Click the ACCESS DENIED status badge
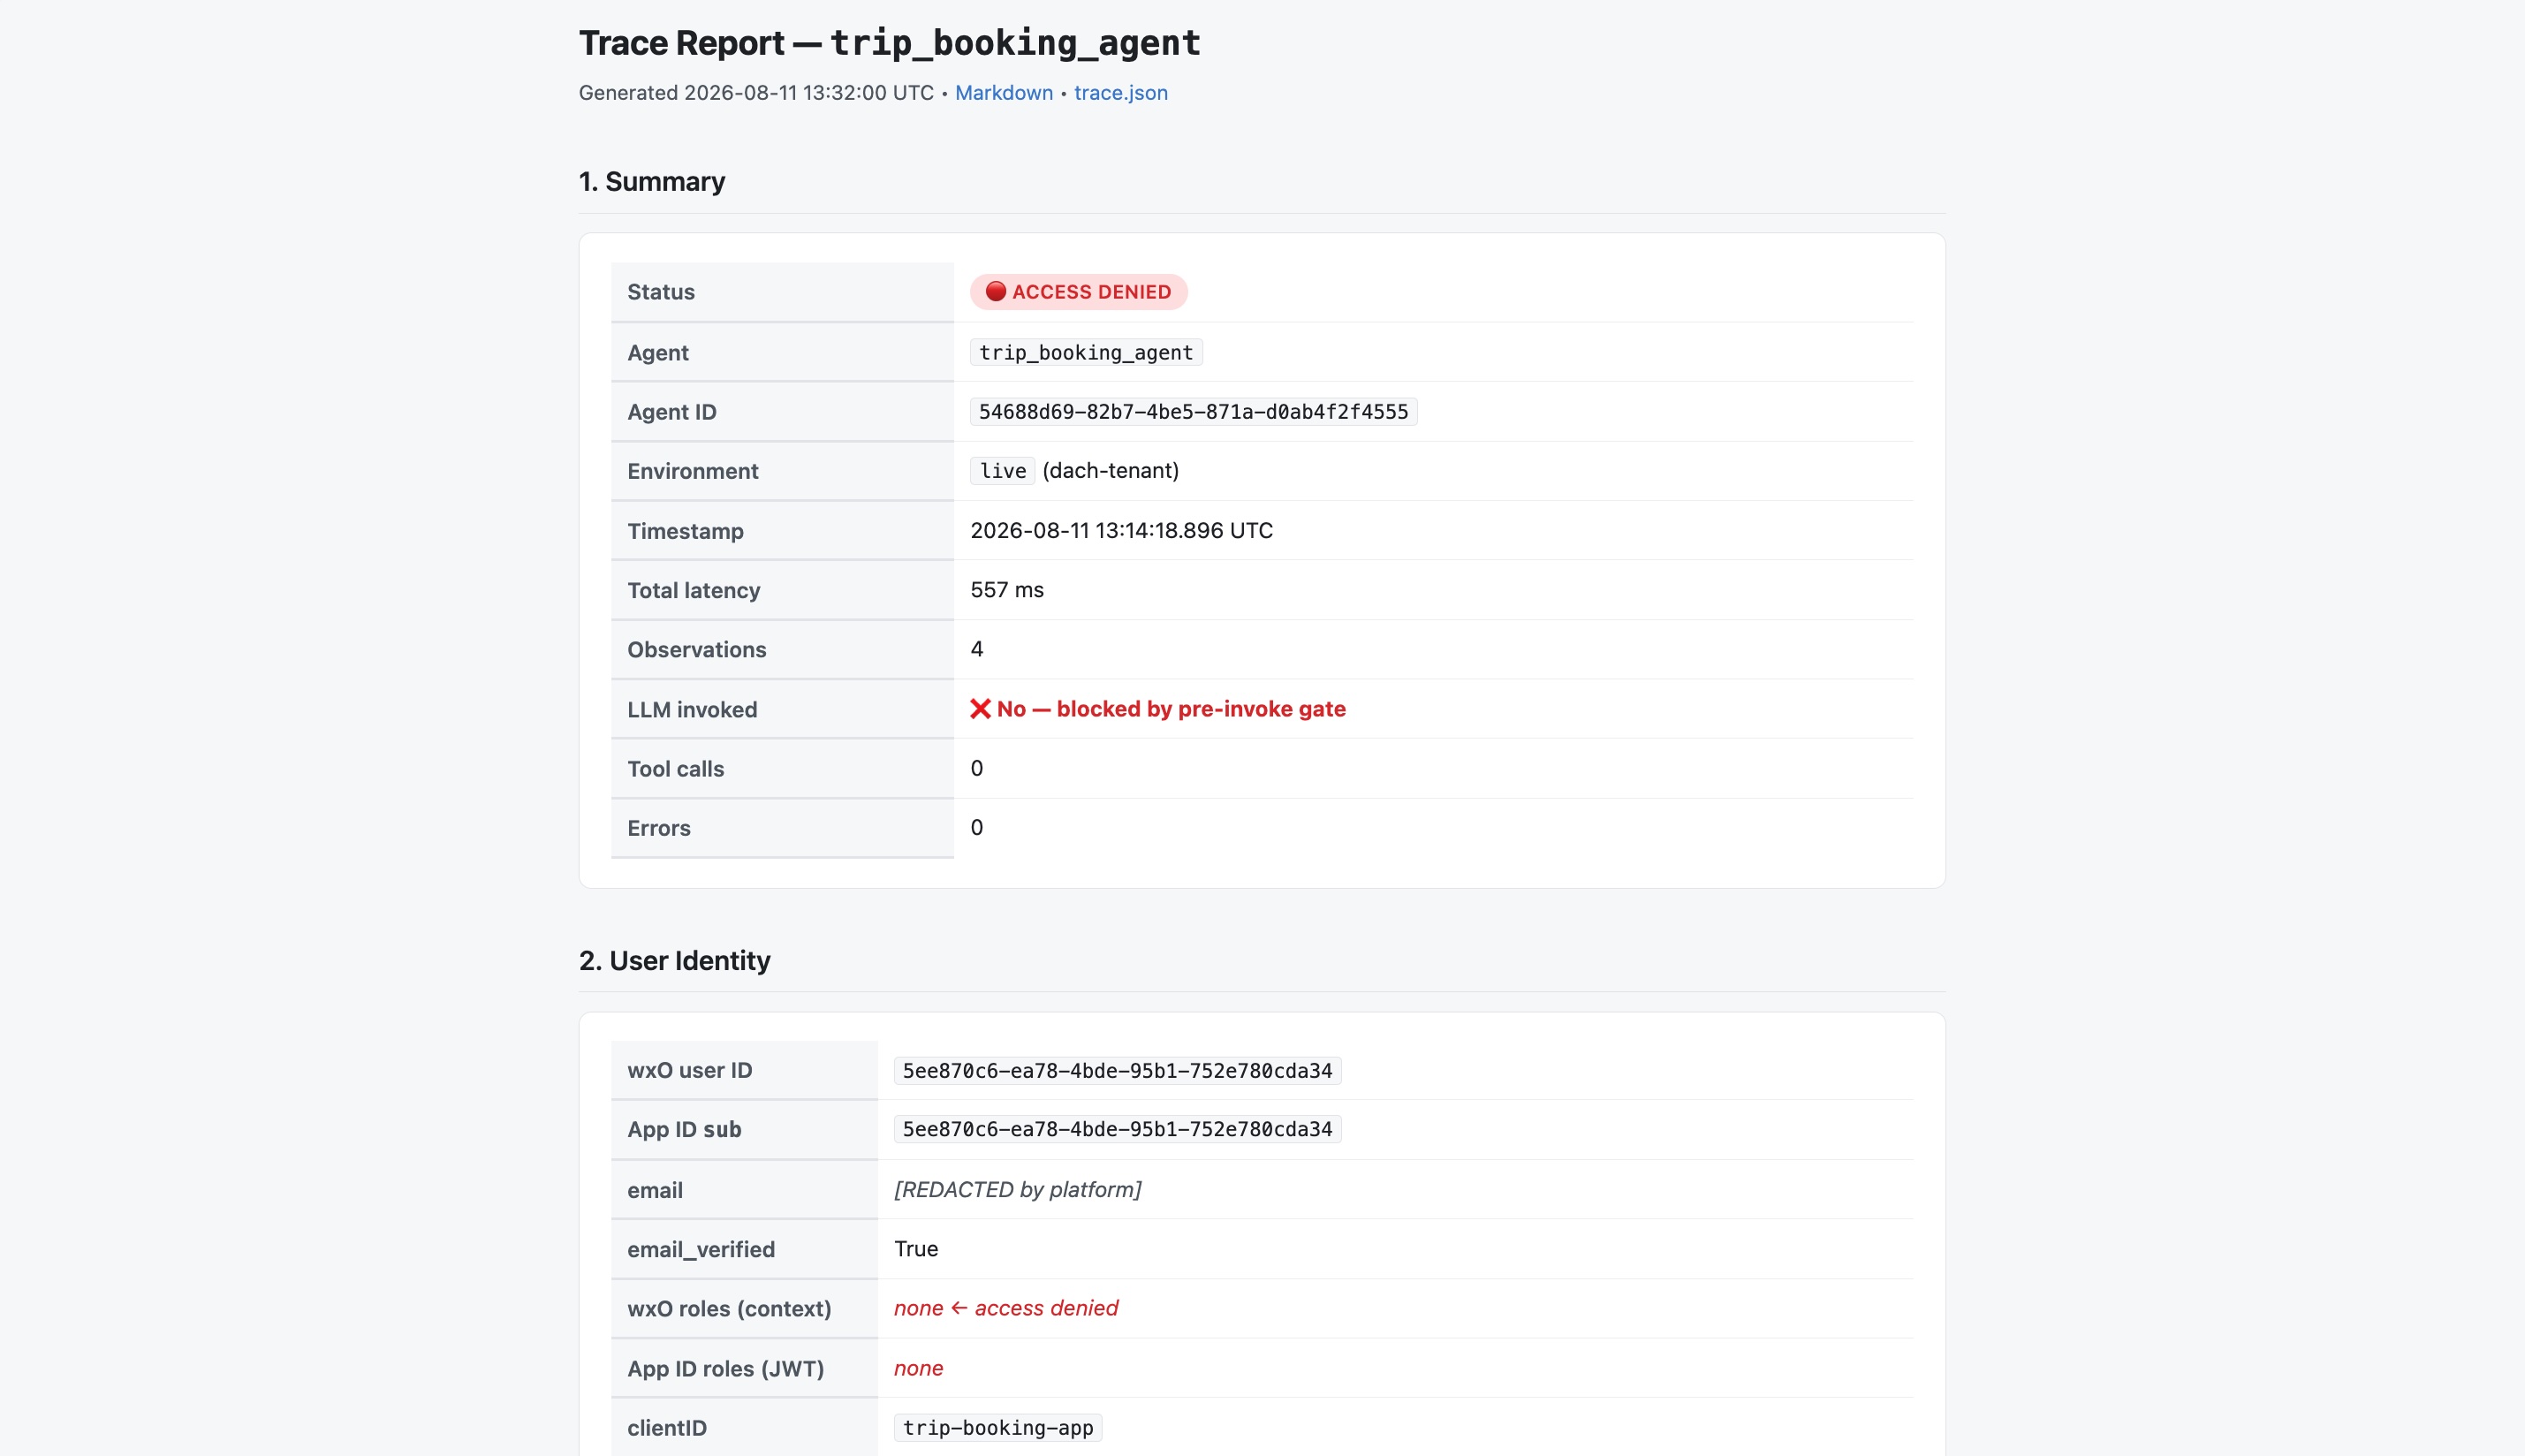2525x1456 pixels. [1078, 291]
